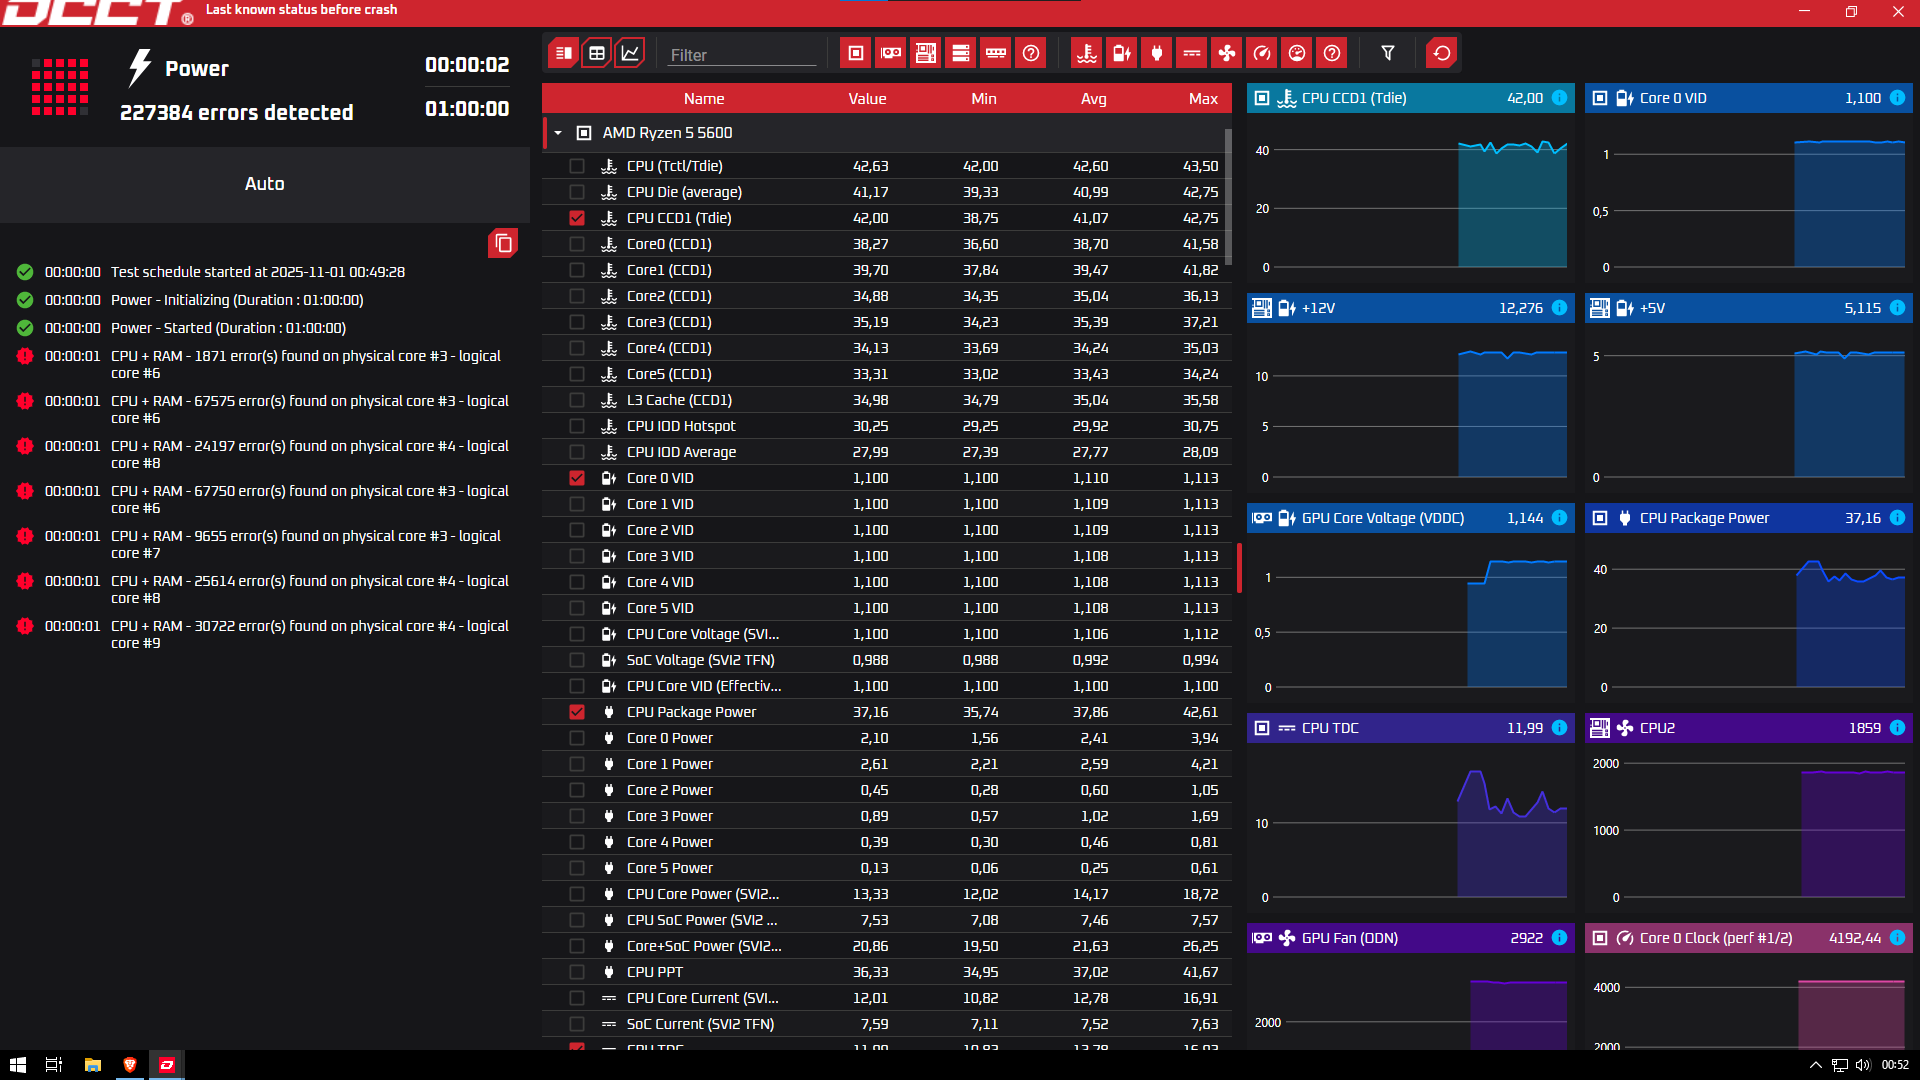Toggle the memory sensor source filter
The height and width of the screenshot is (1080, 1920).
[x=996, y=53]
